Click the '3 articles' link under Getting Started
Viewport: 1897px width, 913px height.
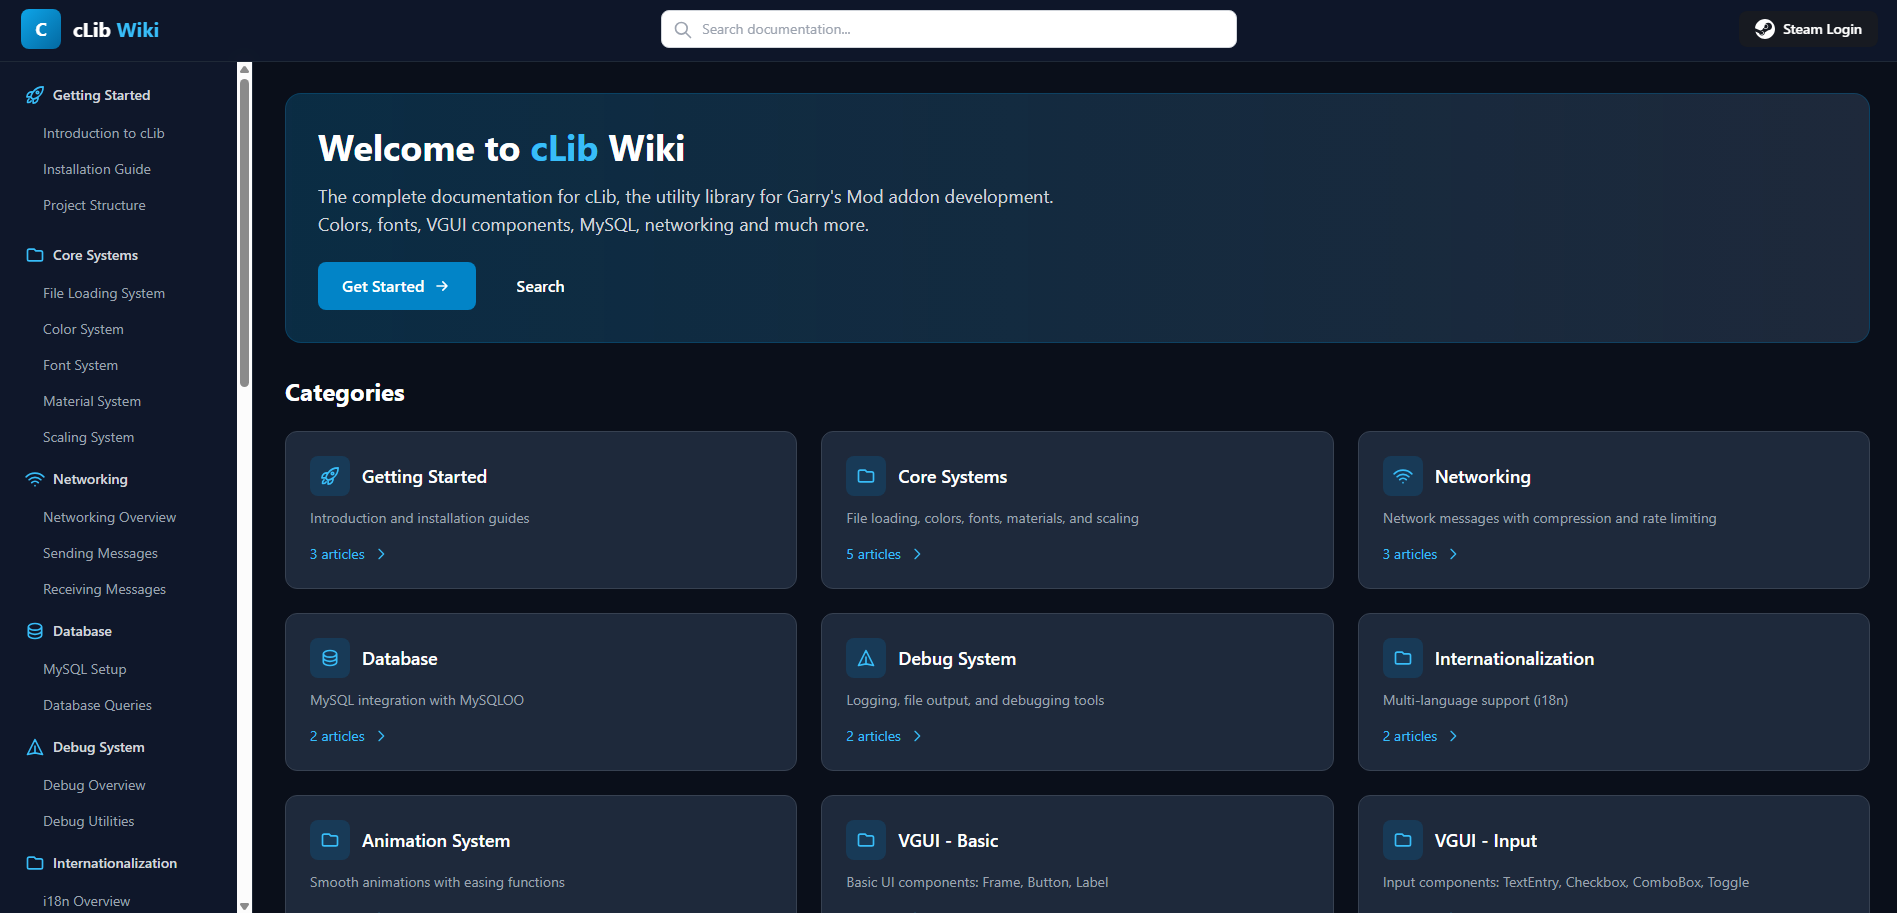[337, 554]
